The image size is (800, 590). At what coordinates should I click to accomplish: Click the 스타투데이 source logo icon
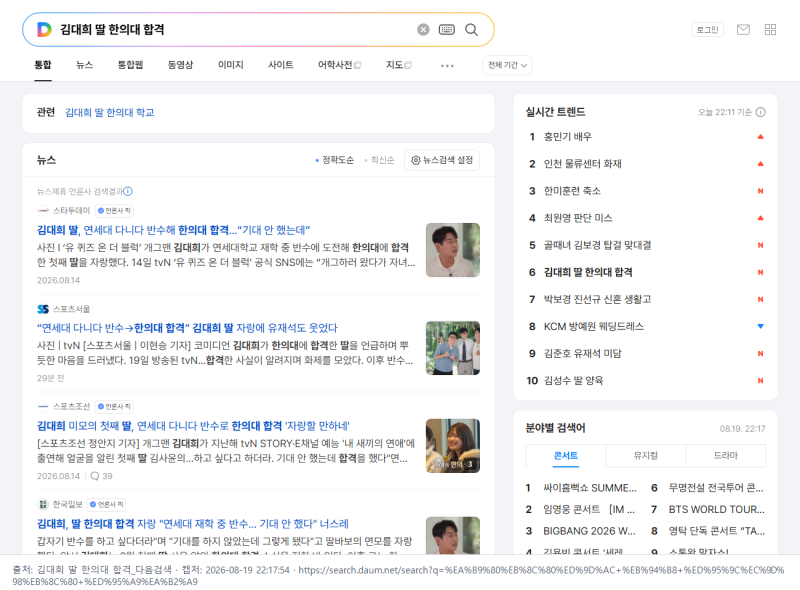[x=43, y=210]
